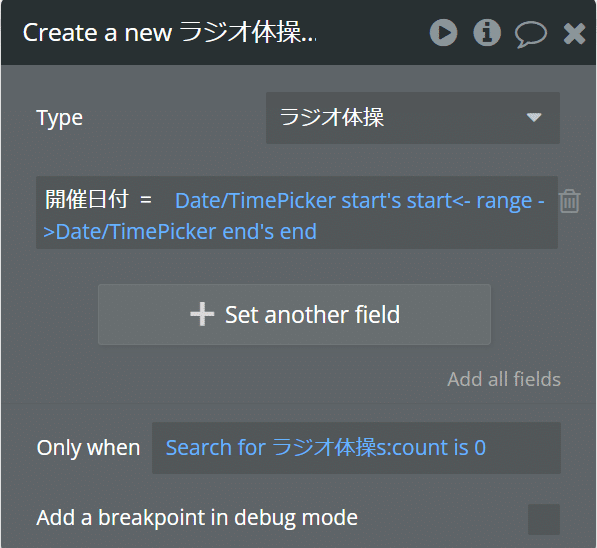Click the play icon in the header
The width and height of the screenshot is (597, 548).
tap(444, 33)
